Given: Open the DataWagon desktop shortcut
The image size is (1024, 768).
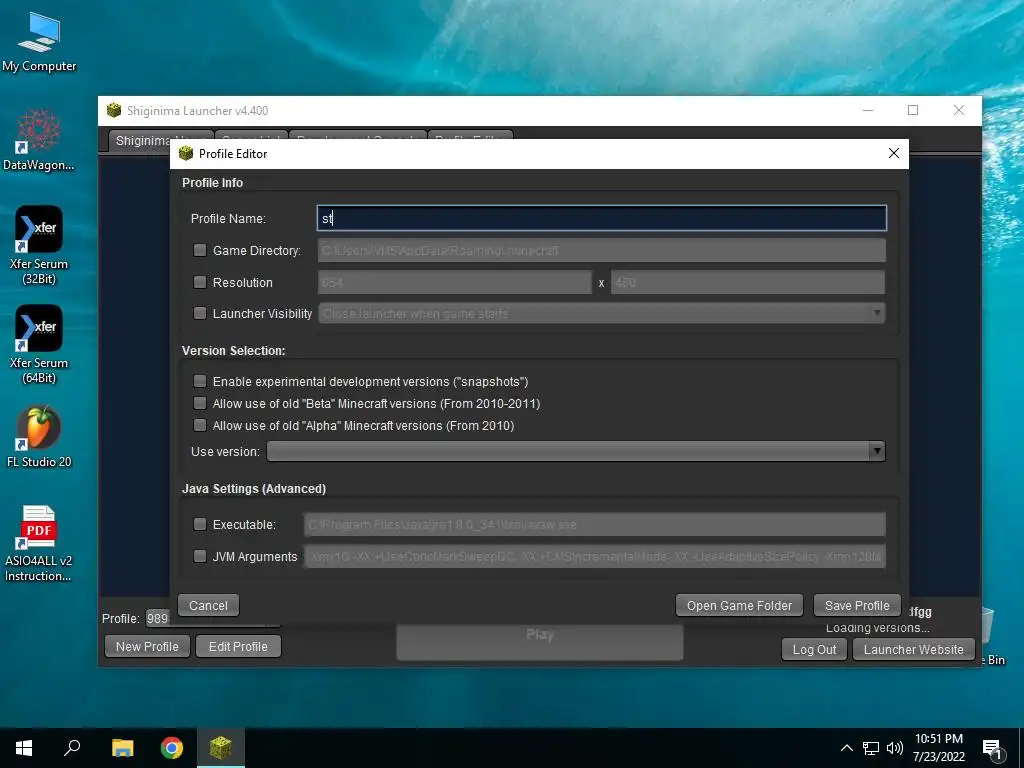Looking at the screenshot, I should click(x=39, y=140).
